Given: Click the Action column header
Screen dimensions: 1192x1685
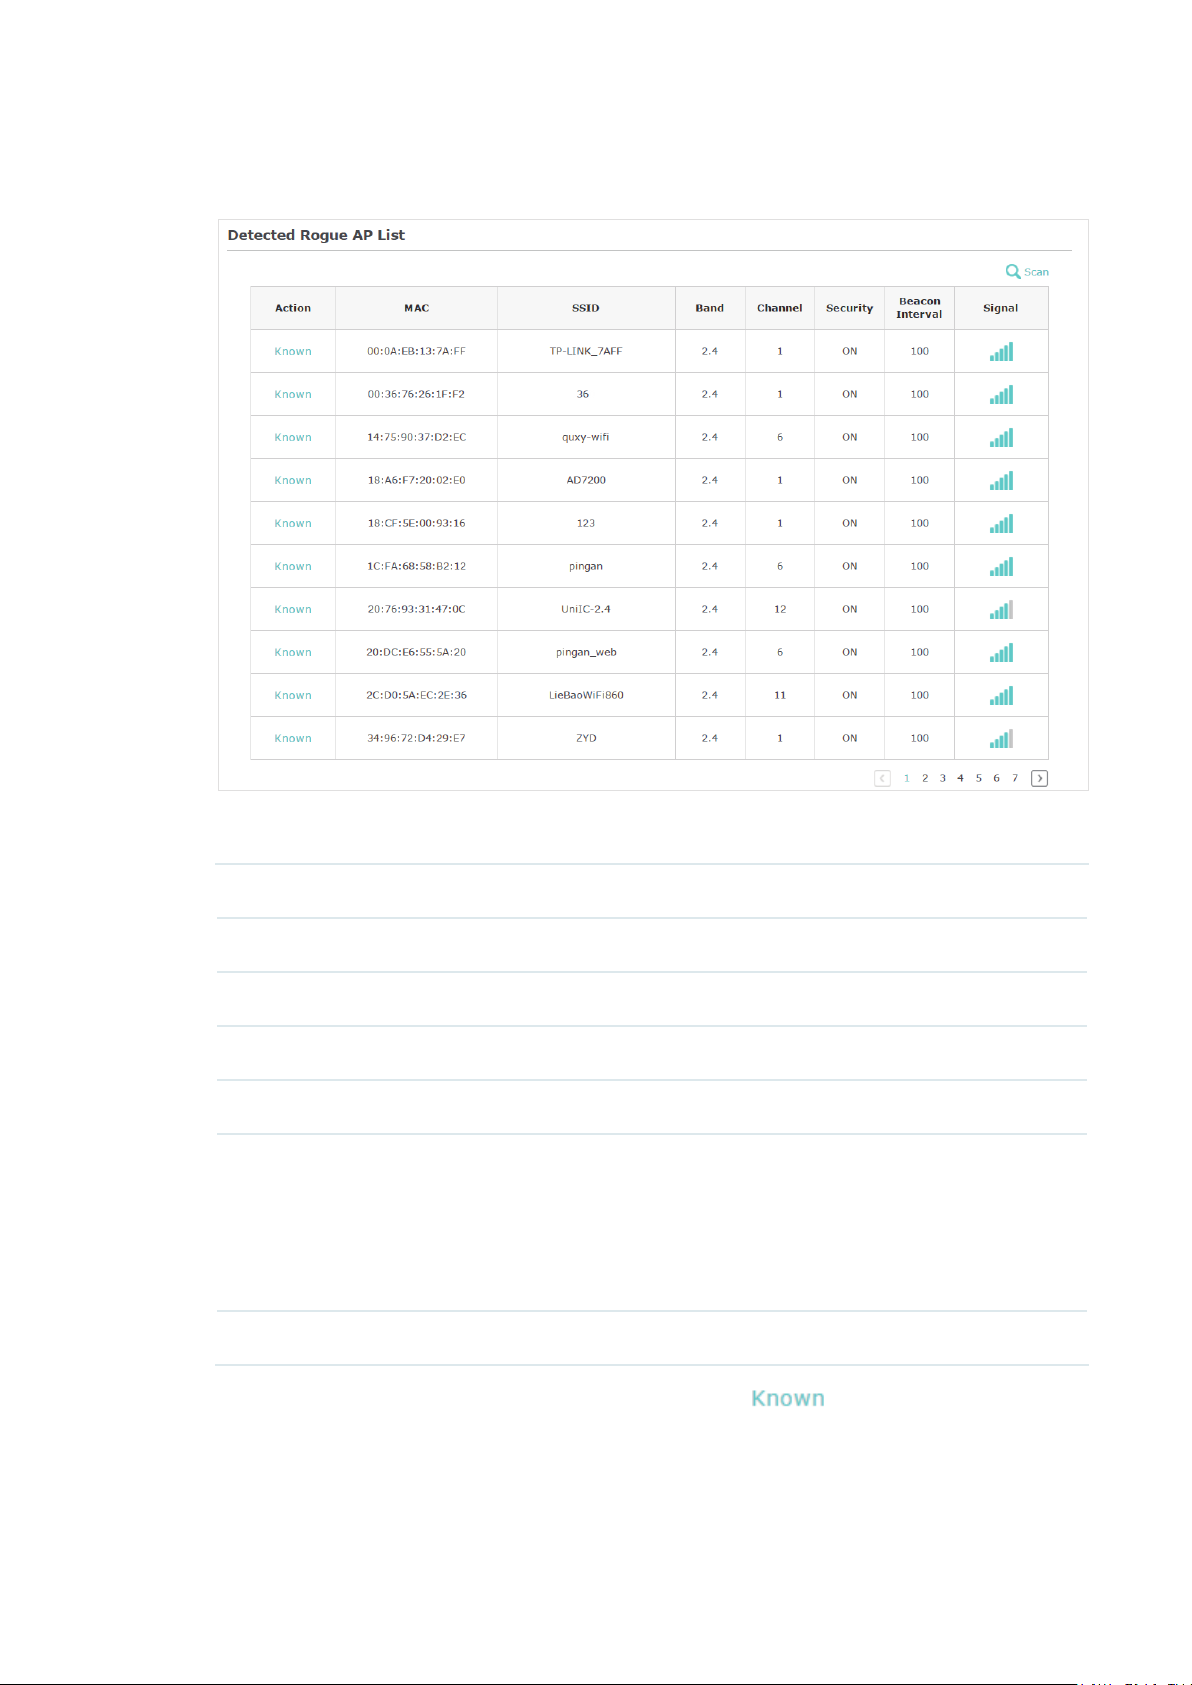Looking at the screenshot, I should [x=293, y=308].
